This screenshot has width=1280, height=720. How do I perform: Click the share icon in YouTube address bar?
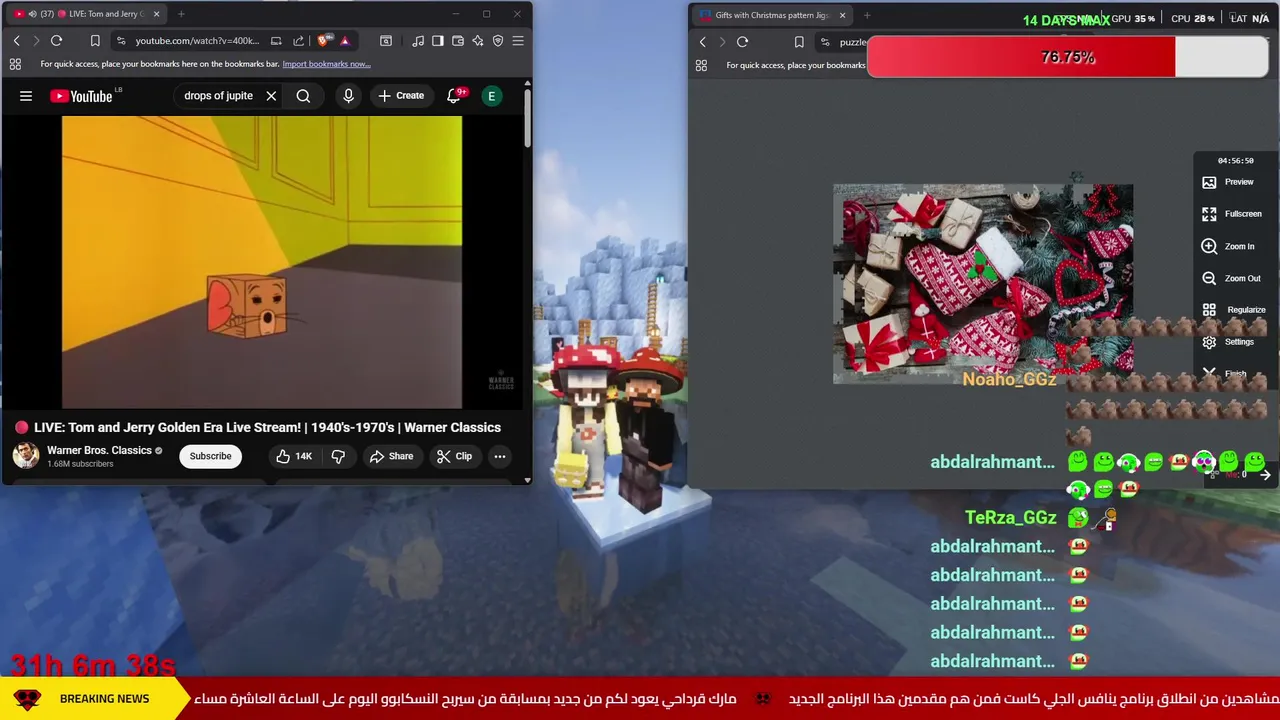(x=298, y=41)
